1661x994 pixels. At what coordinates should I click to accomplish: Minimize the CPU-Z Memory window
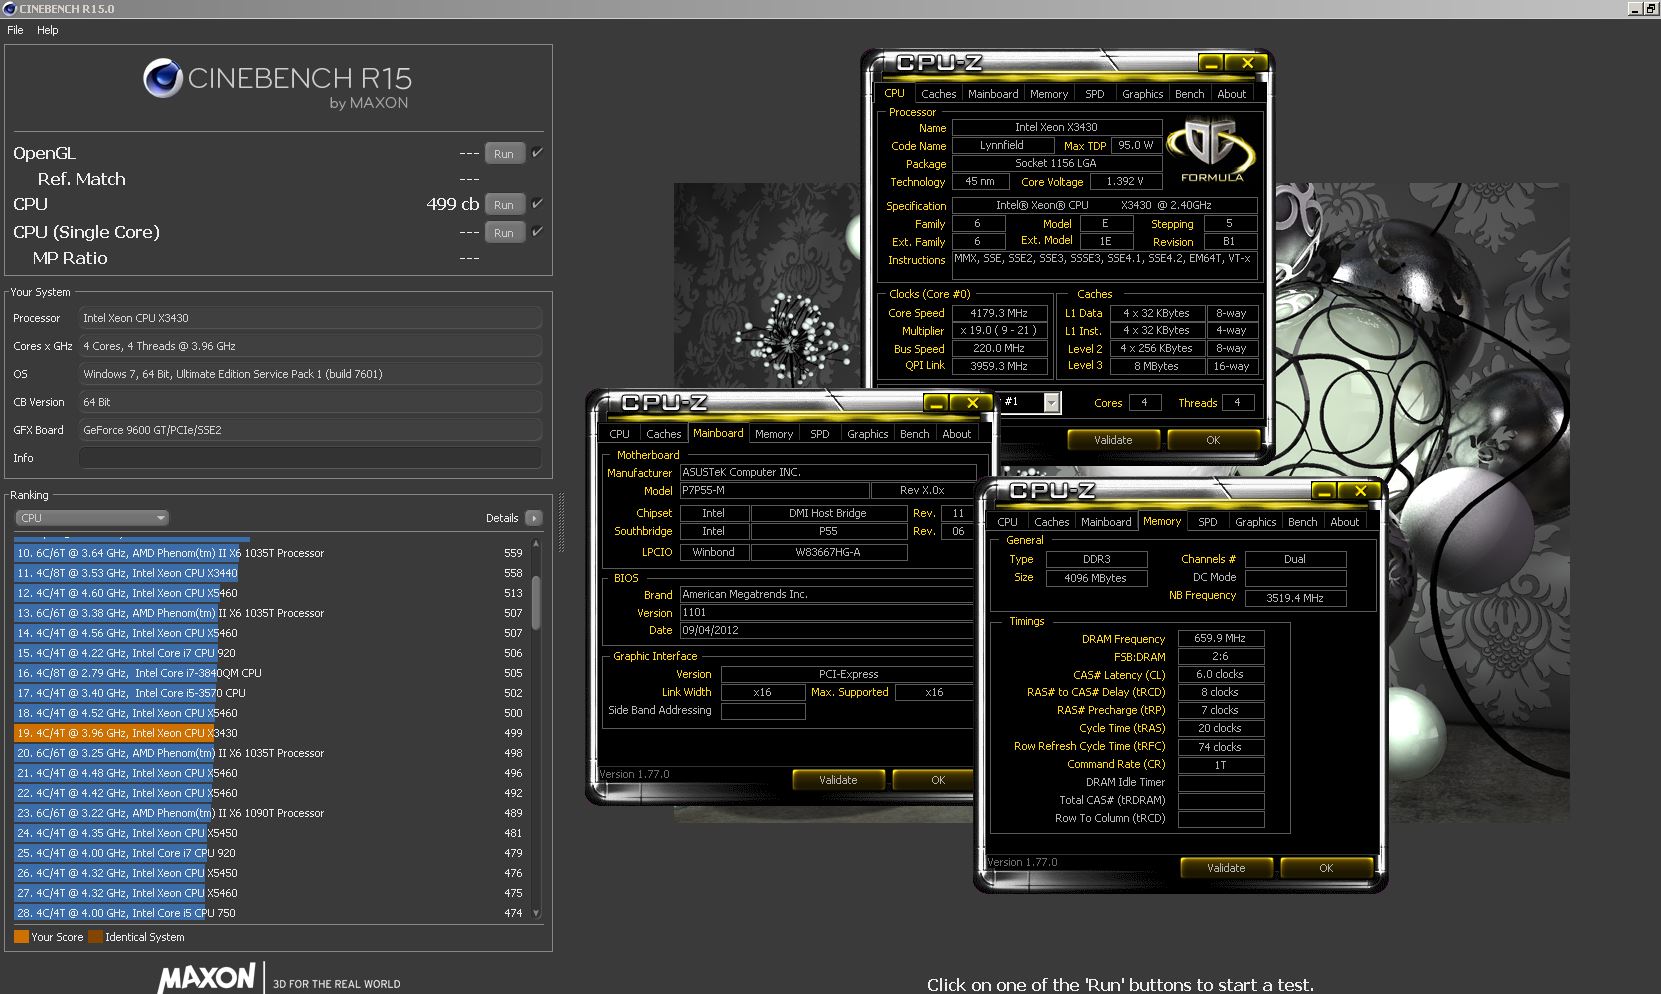pos(1324,491)
